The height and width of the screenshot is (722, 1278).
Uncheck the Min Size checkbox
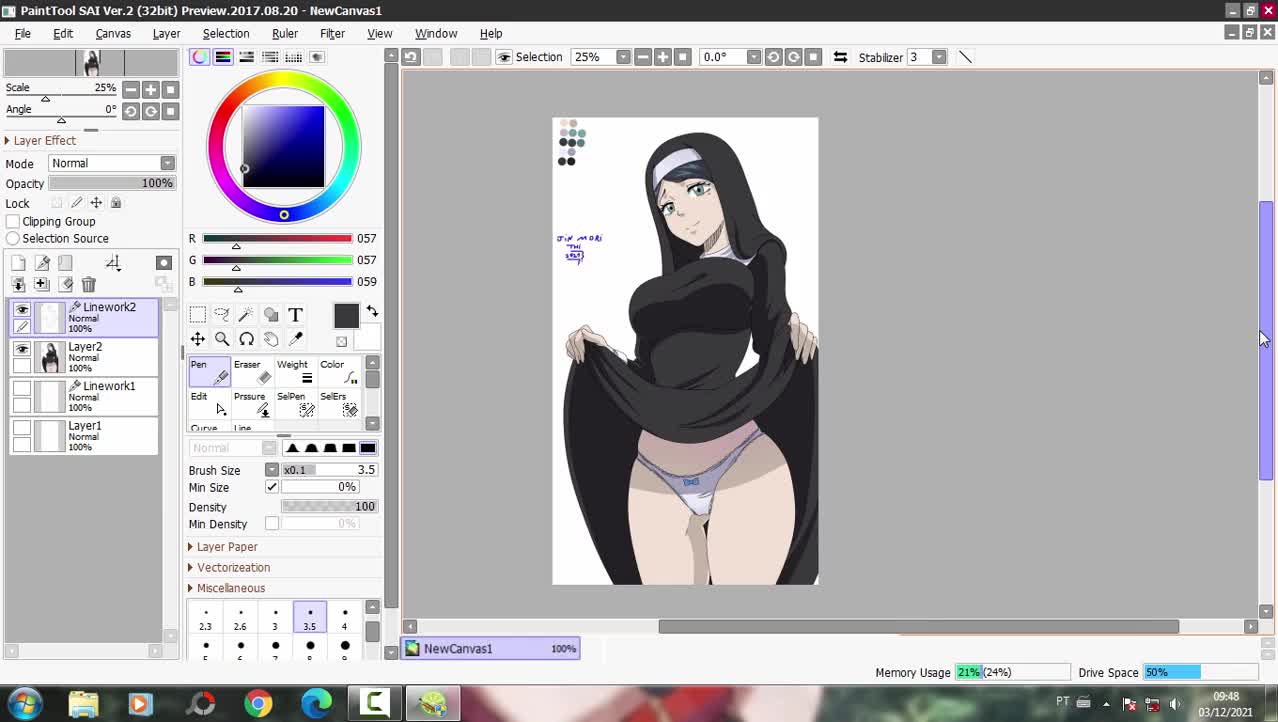[x=271, y=487]
